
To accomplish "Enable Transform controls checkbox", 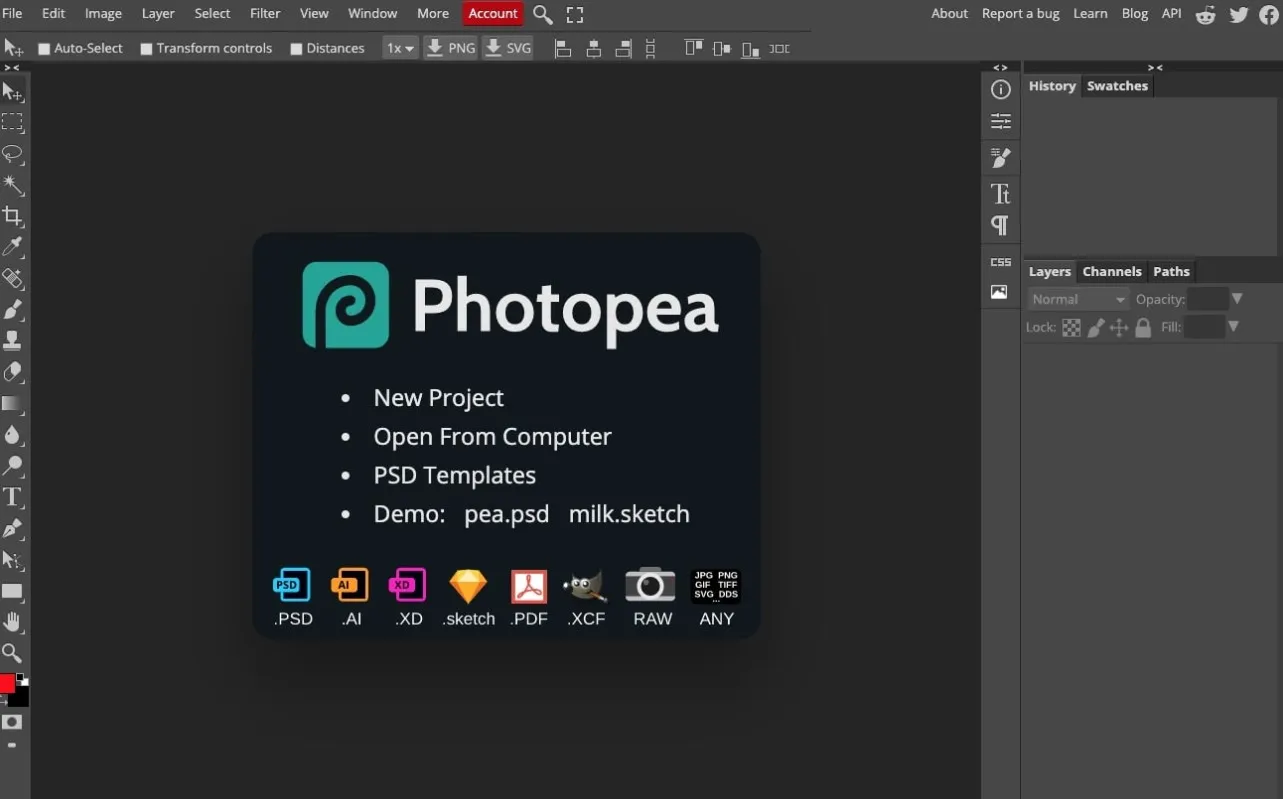I will (x=146, y=49).
